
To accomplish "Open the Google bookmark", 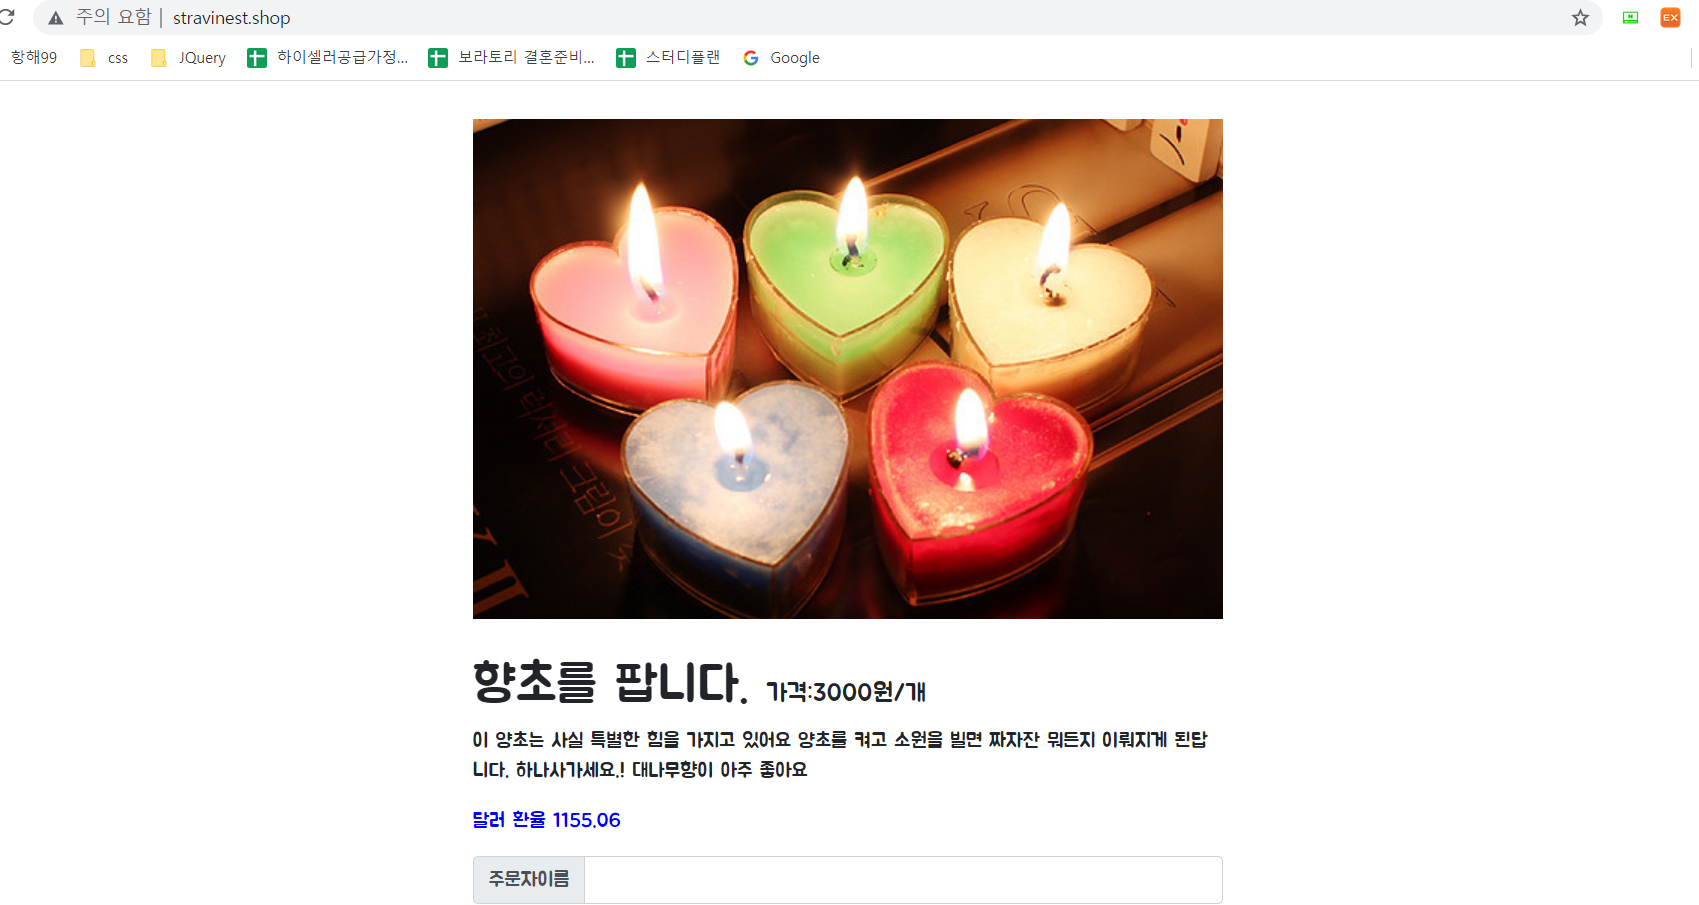I will (781, 58).
